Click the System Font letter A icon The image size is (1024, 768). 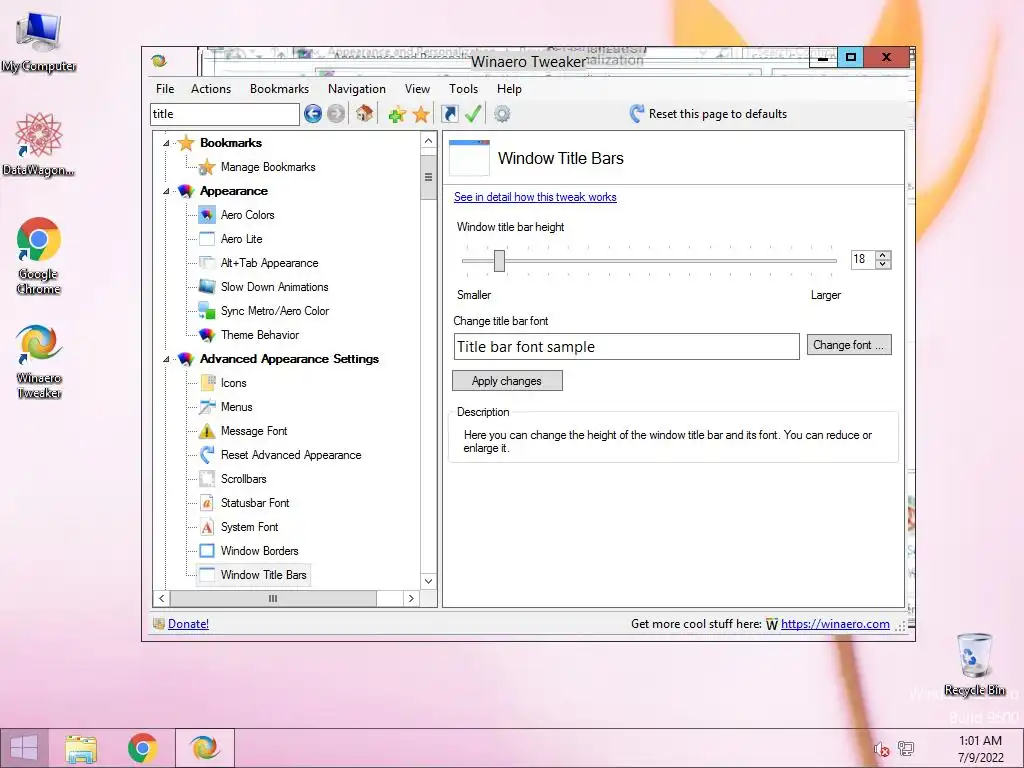207,527
